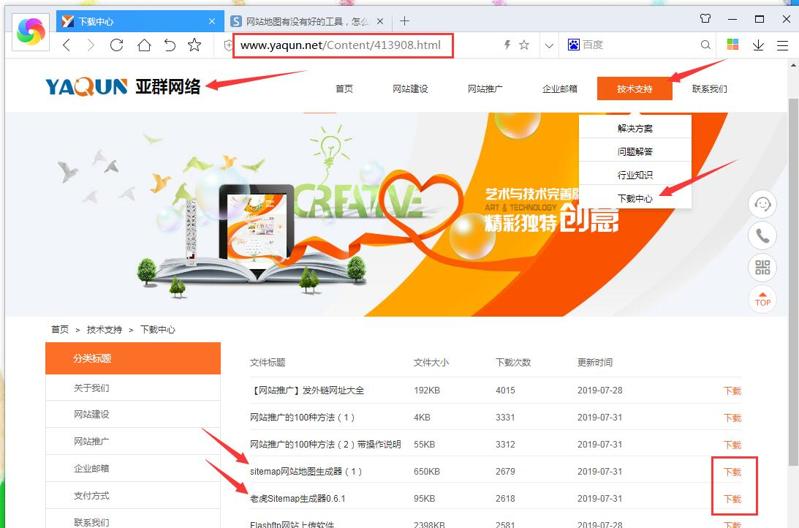Open 企业邮箱 in top navigation
Screen dimensions: 799x528
tap(560, 89)
